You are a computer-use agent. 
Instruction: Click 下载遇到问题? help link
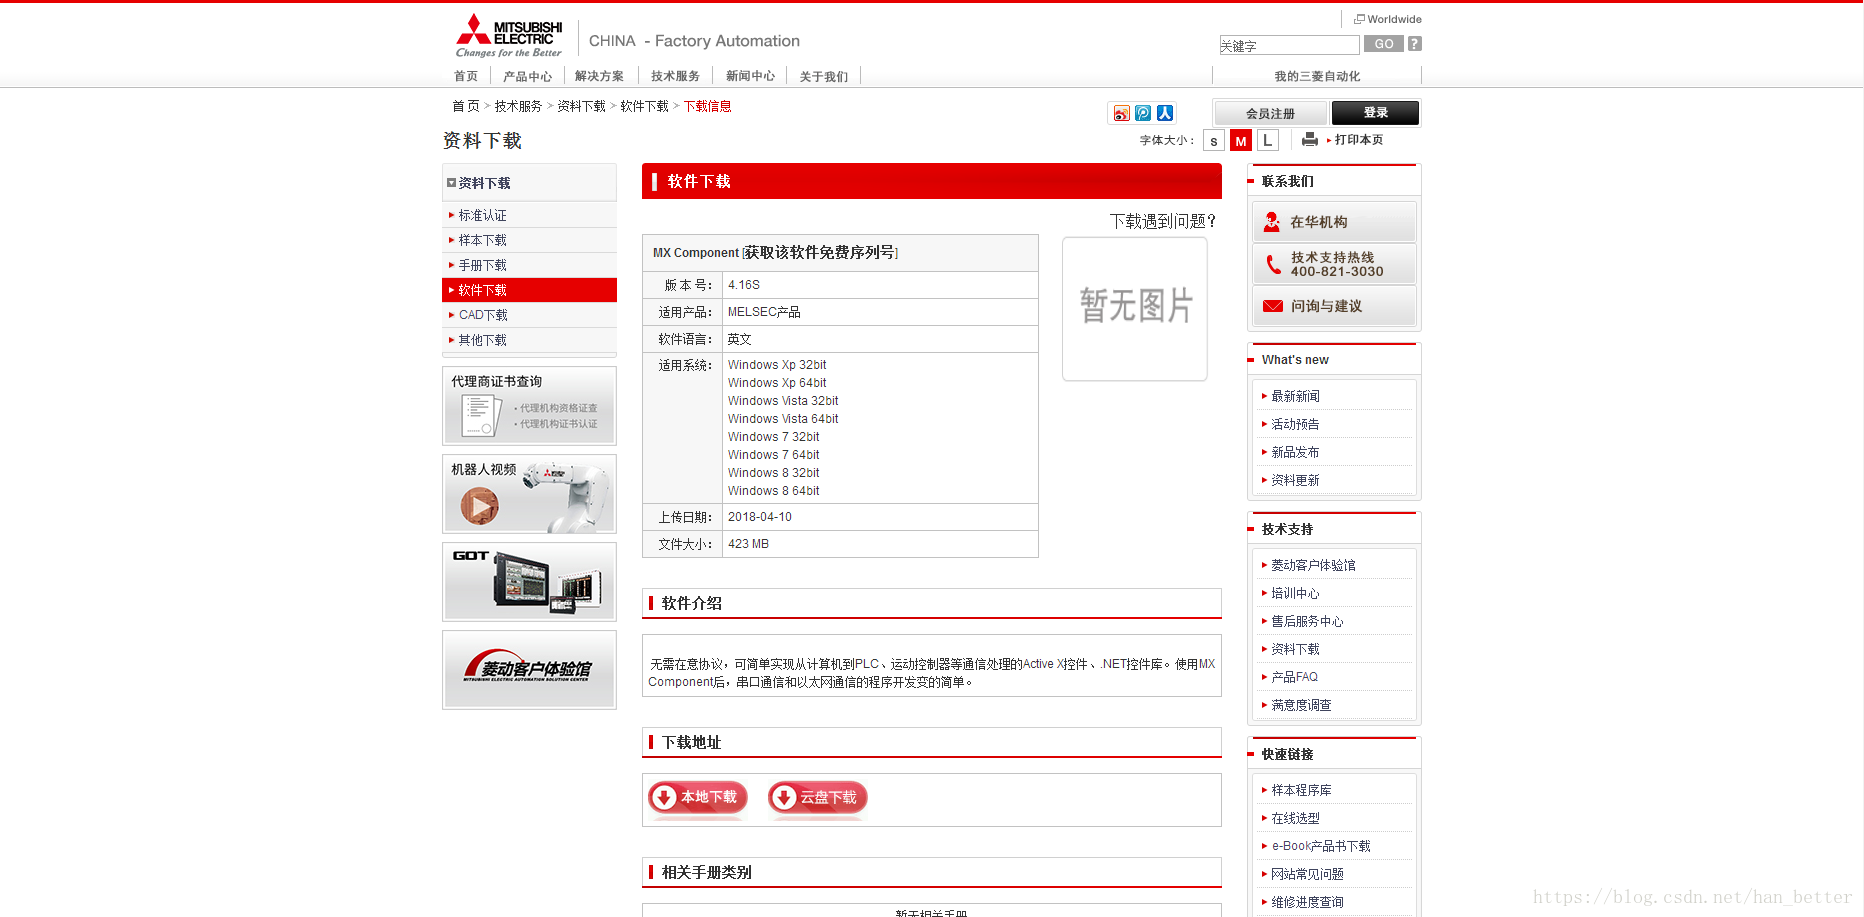tap(1163, 221)
